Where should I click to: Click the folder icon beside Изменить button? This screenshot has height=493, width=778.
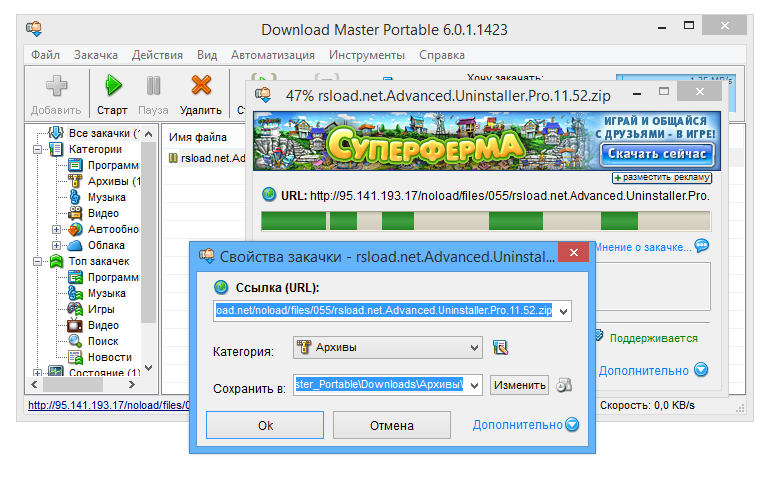tap(564, 385)
